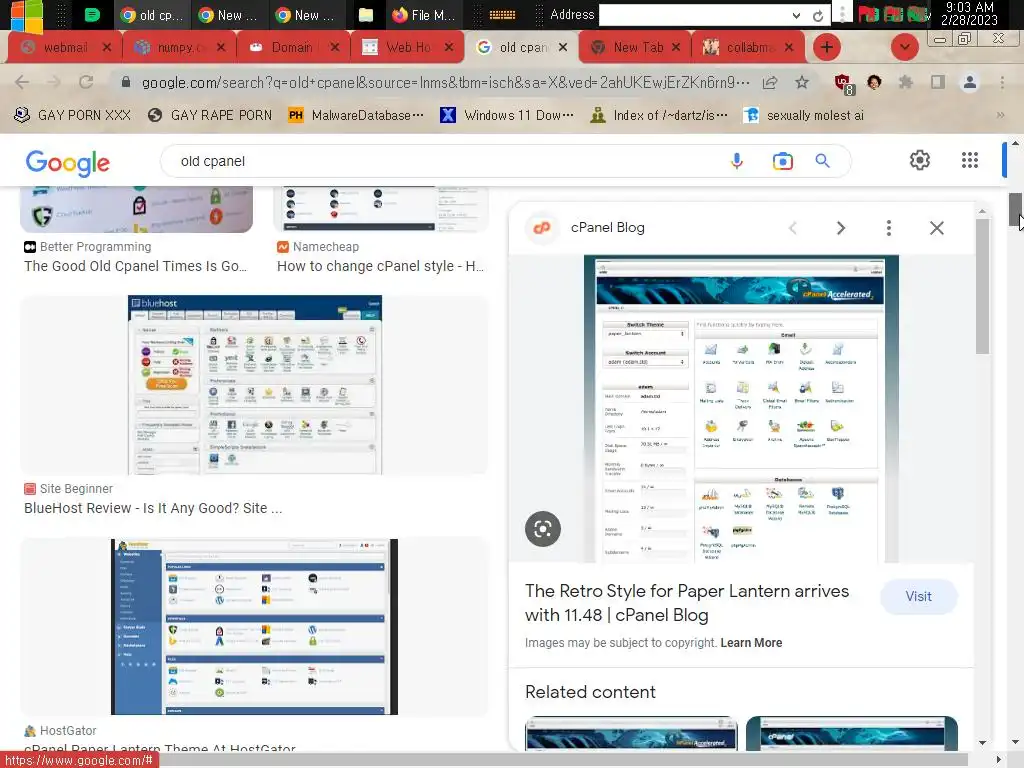Image resolution: width=1024 pixels, height=768 pixels.
Task: Click the green app icon in the taskbar
Action: point(92,15)
